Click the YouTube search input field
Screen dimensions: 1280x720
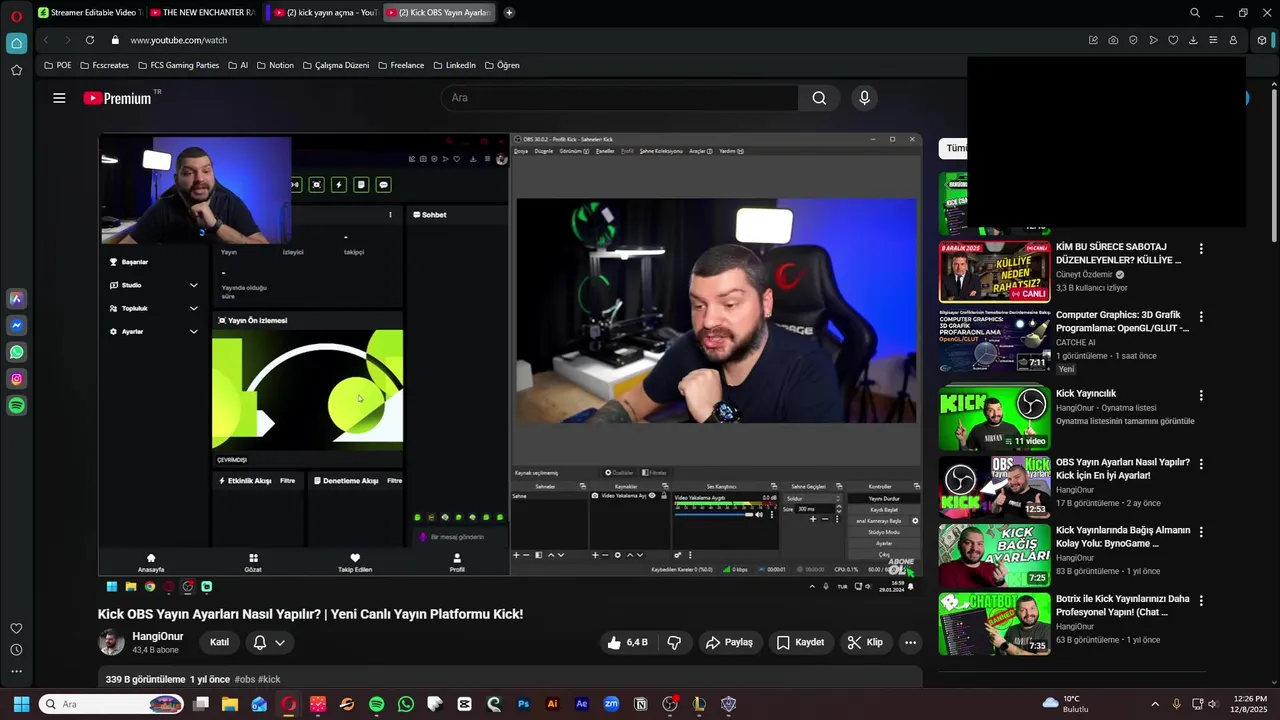tap(619, 98)
